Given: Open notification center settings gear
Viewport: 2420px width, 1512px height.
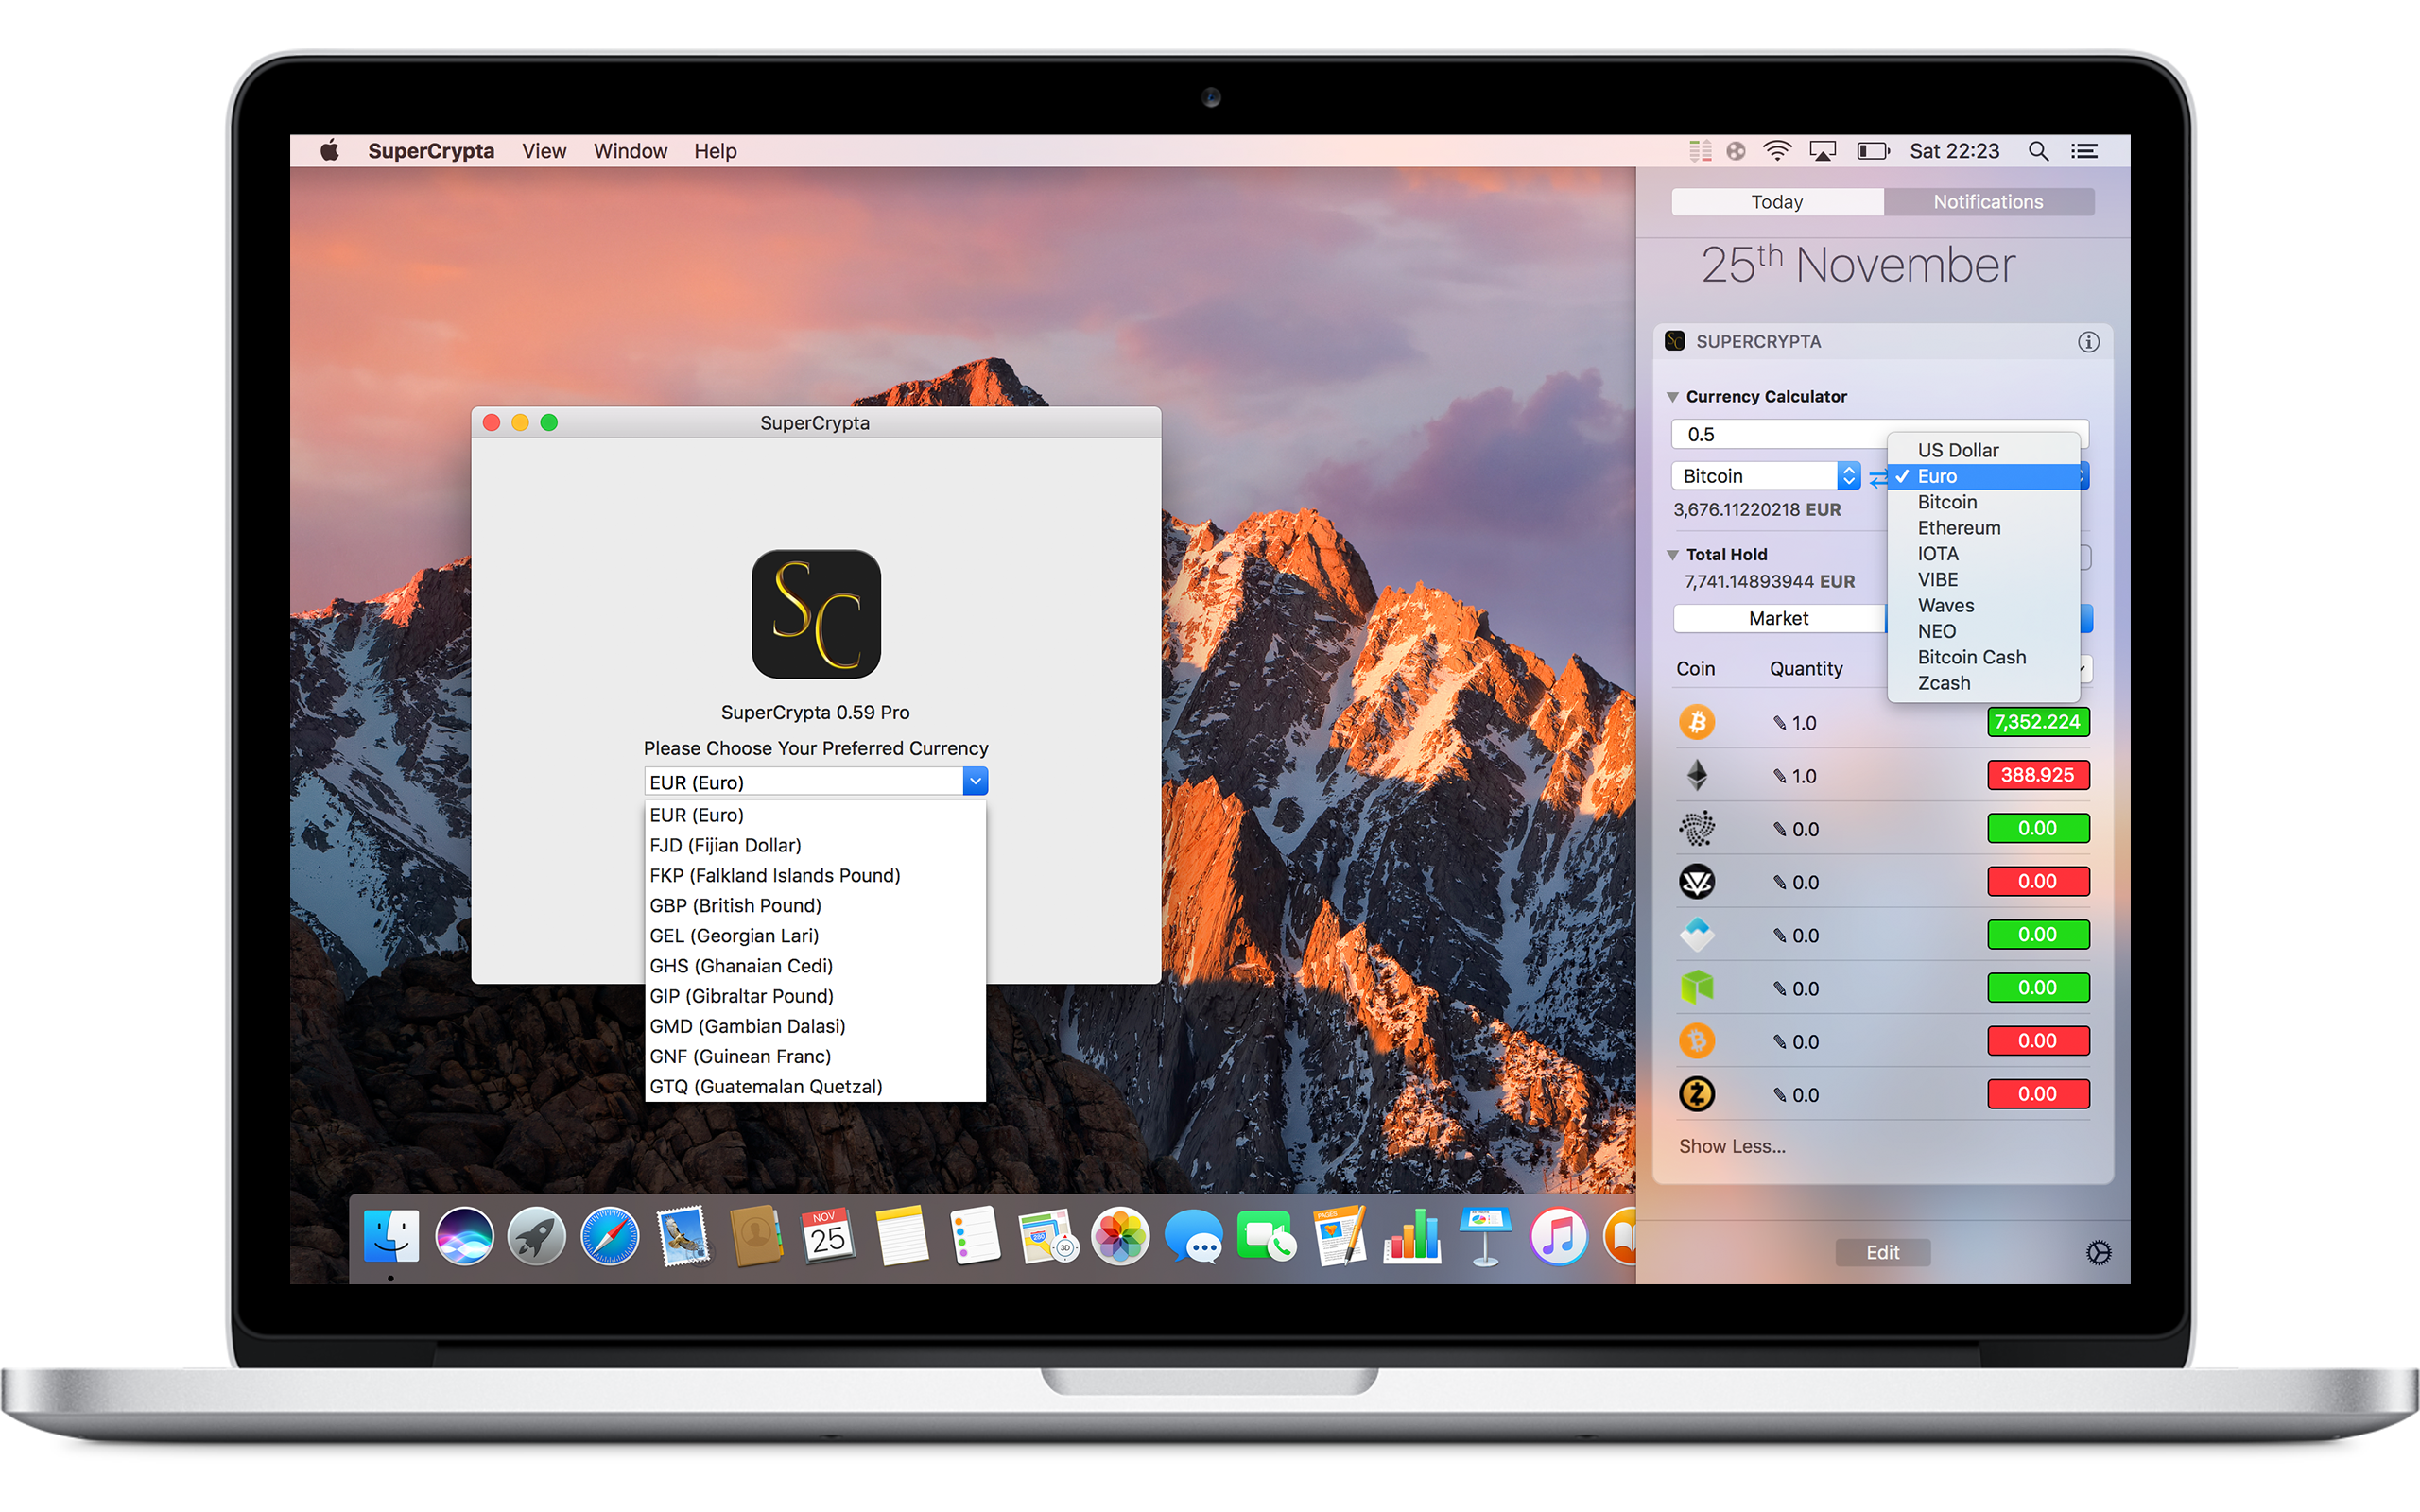Looking at the screenshot, I should 2098,1252.
